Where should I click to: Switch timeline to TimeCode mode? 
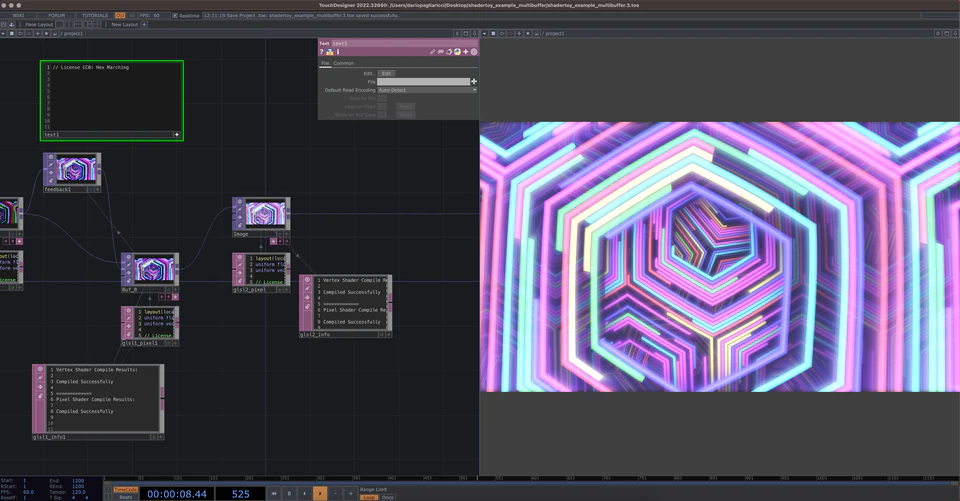(x=126, y=489)
